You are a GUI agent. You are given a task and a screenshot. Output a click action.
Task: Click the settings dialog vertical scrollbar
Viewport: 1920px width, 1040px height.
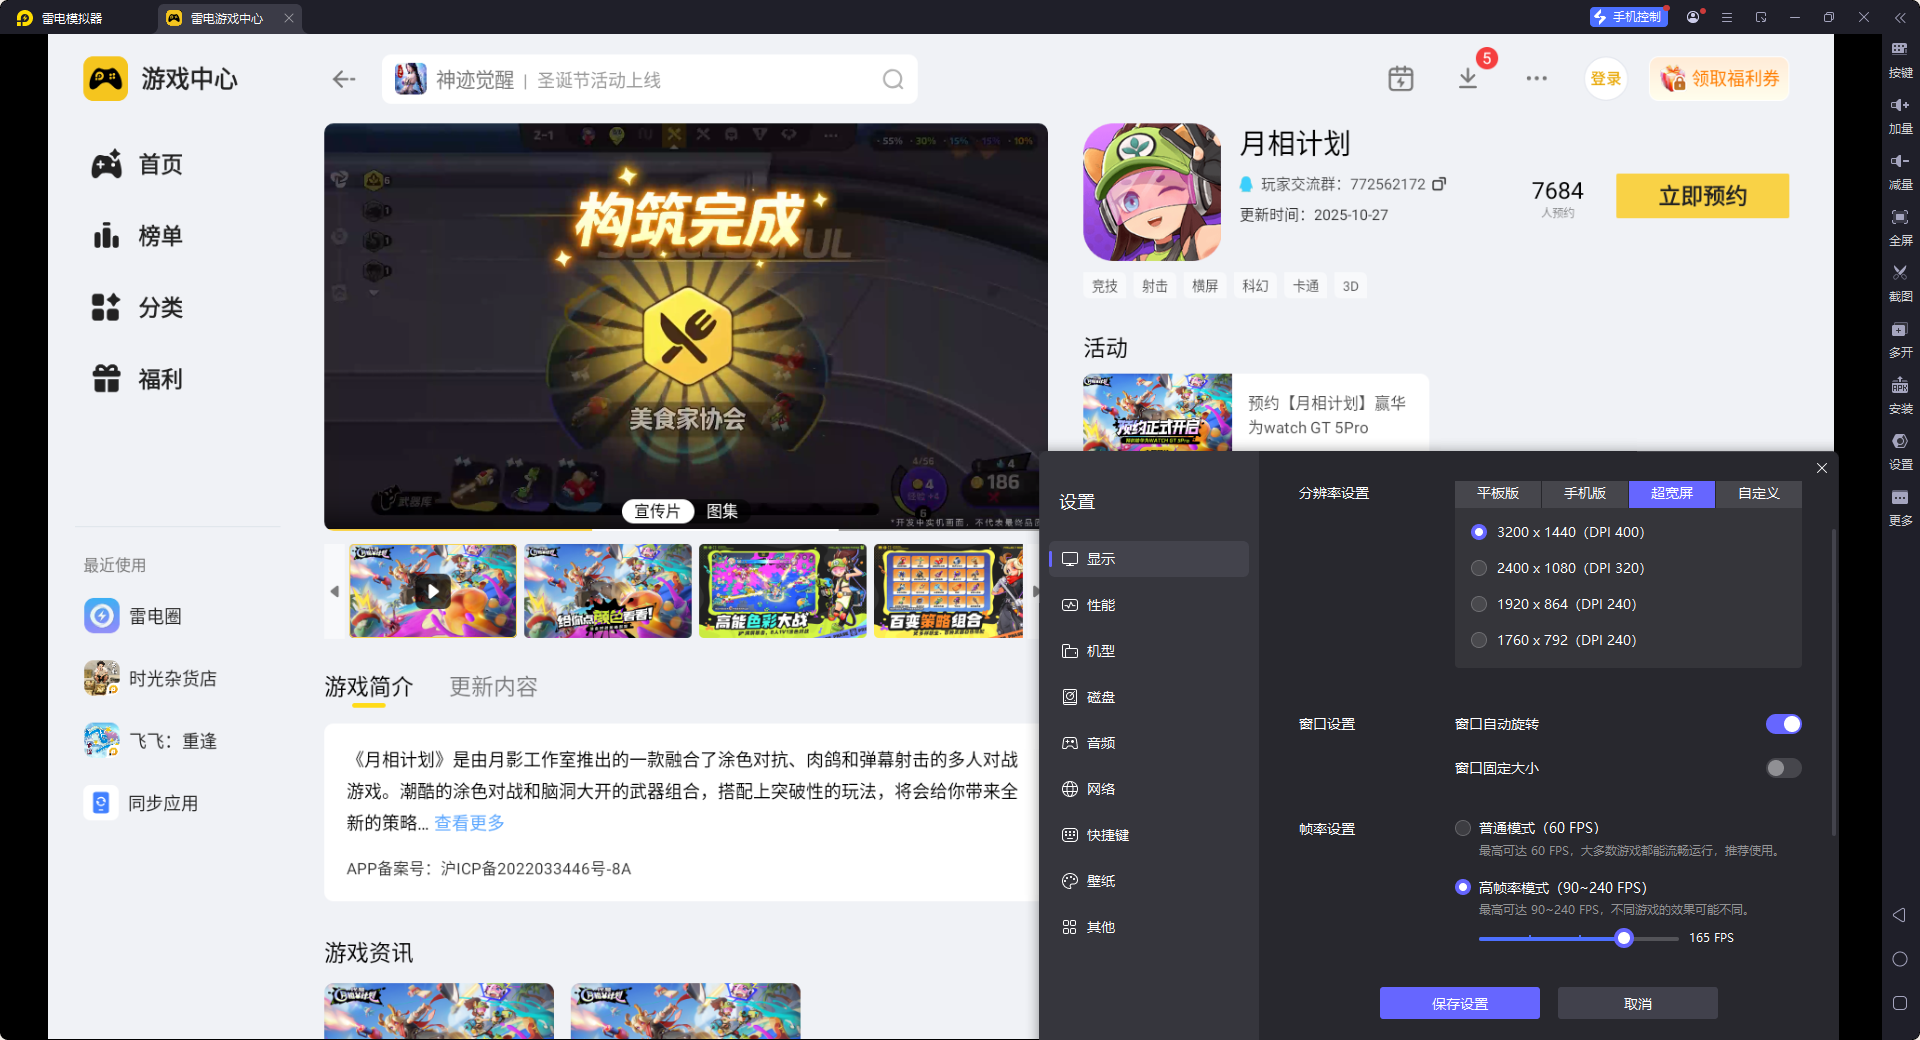click(x=1834, y=680)
